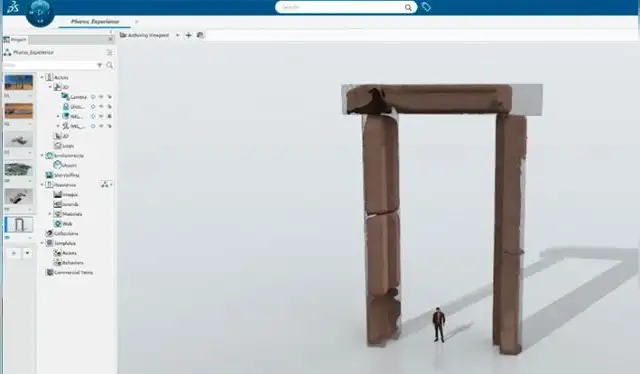The height and width of the screenshot is (374, 640).
Task: Collapse the Templates node
Action: click(42, 243)
